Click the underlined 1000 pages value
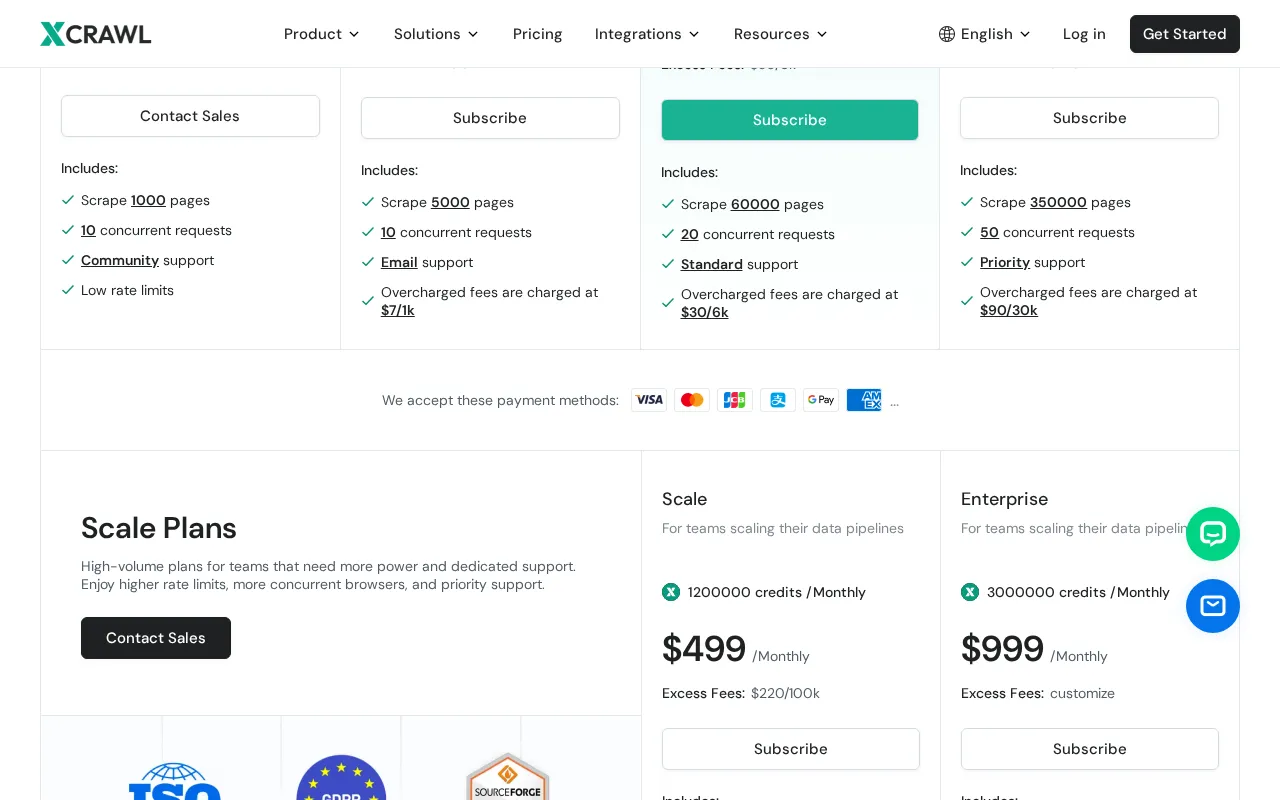Viewport: 1280px width, 800px height. point(148,200)
